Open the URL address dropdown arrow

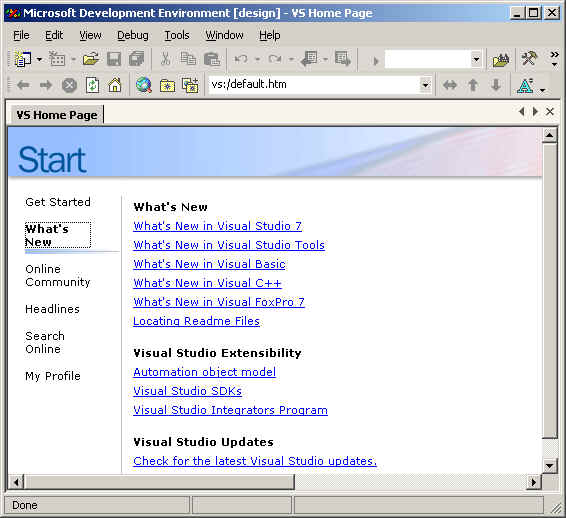click(426, 85)
